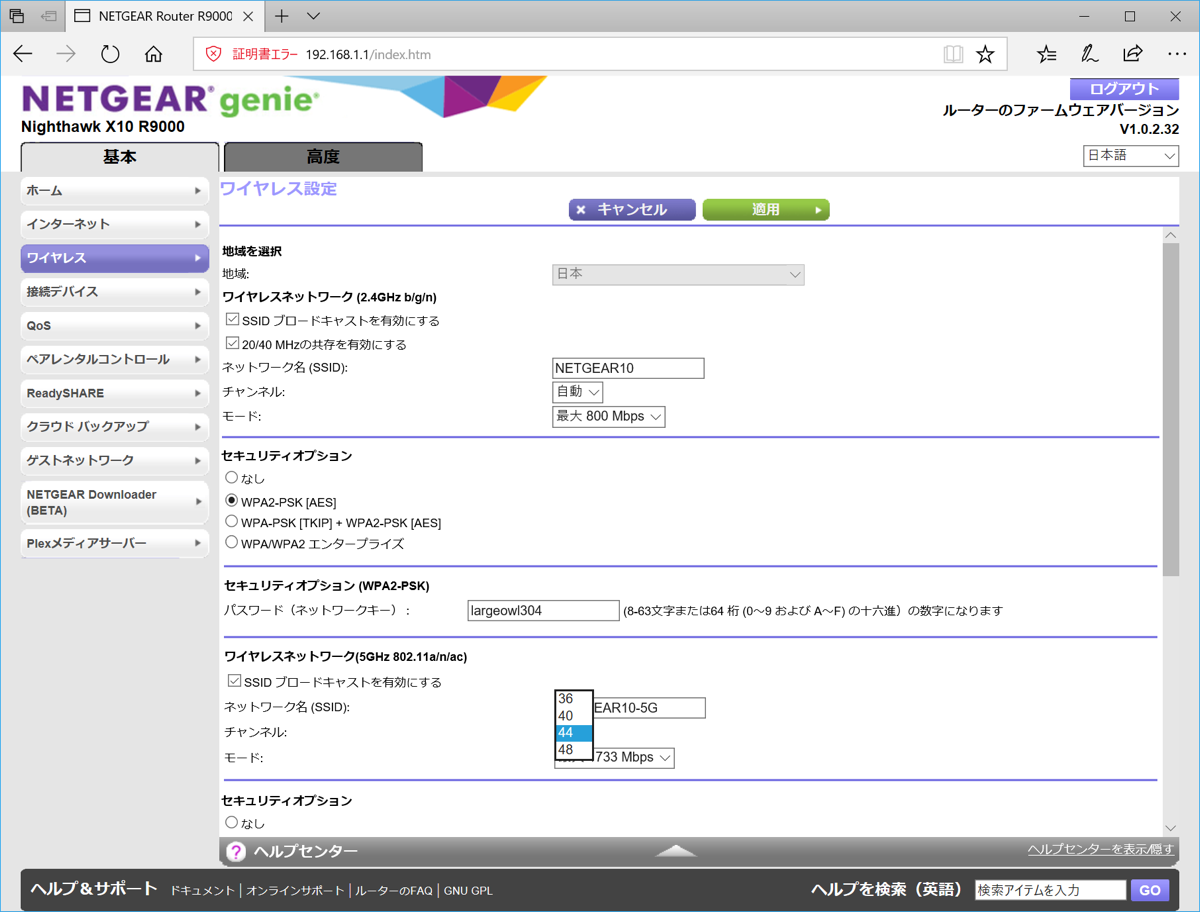Screen dimensions: 1200x912
Task: Uncheck 20/40 MHz coexistence checkbox
Action: click(x=233, y=343)
